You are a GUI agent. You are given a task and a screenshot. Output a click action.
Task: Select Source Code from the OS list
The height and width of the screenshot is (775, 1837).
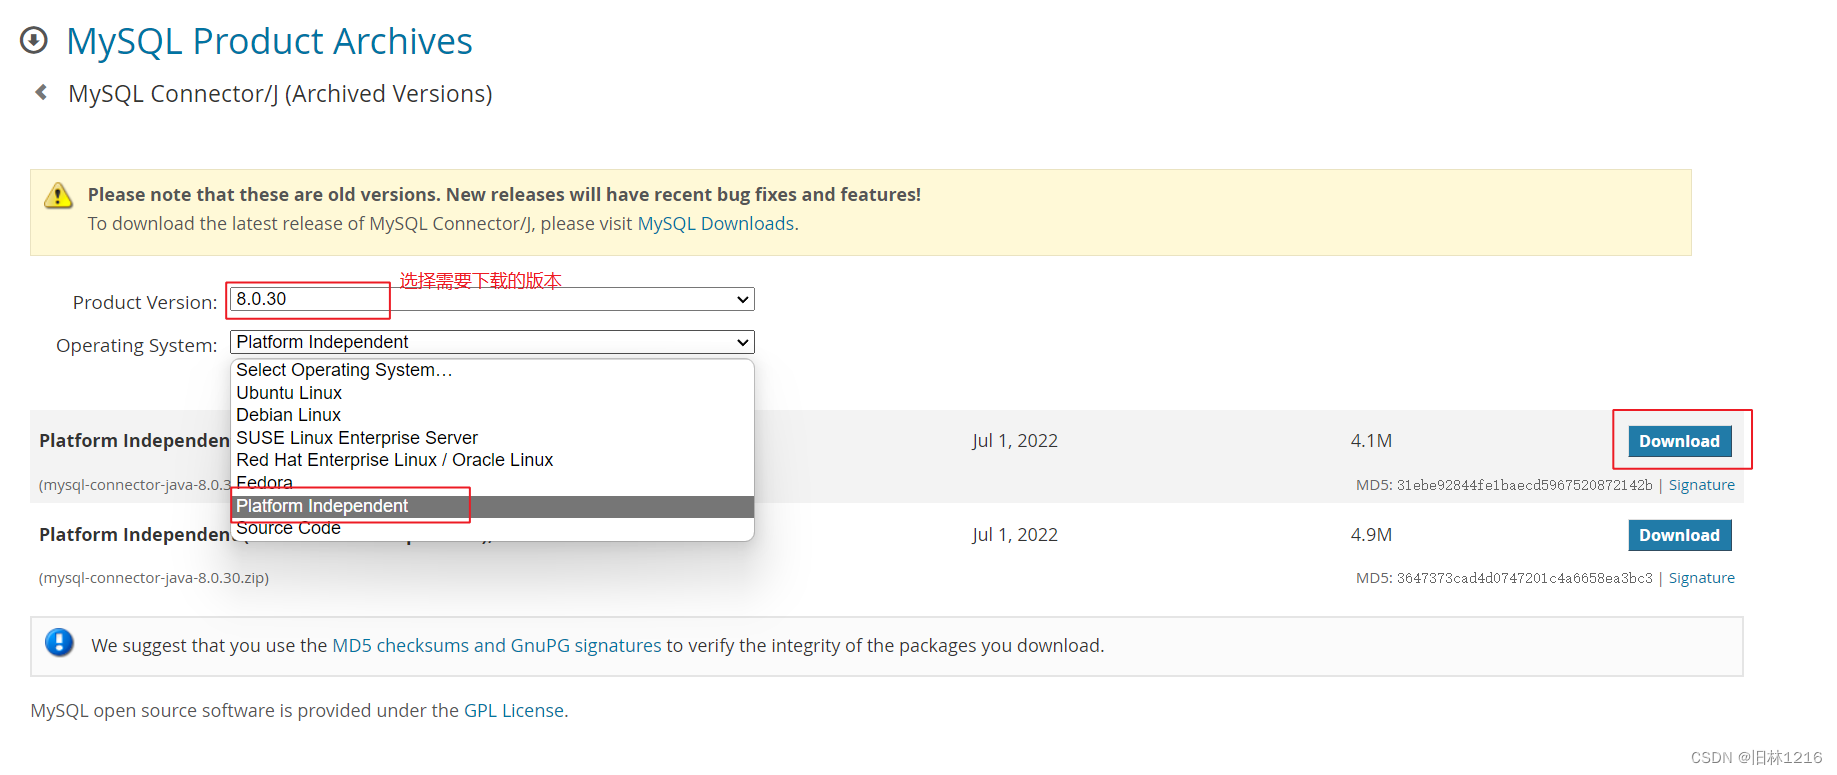click(492, 528)
